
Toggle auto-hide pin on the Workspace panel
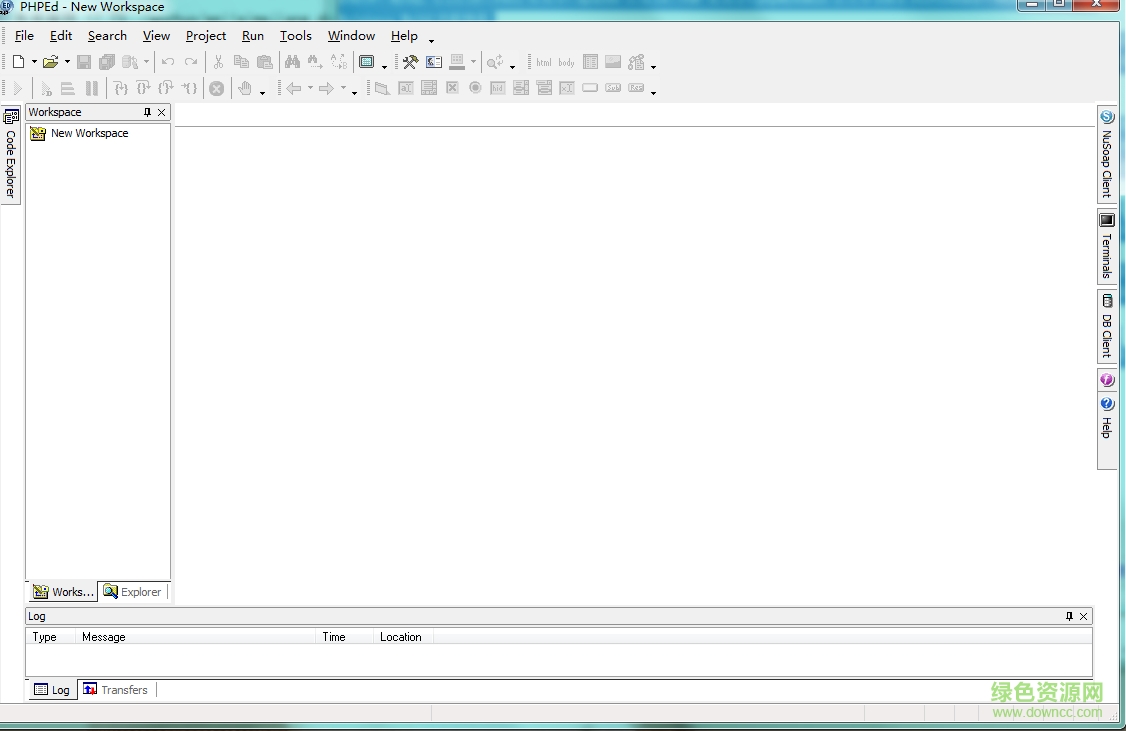point(148,112)
